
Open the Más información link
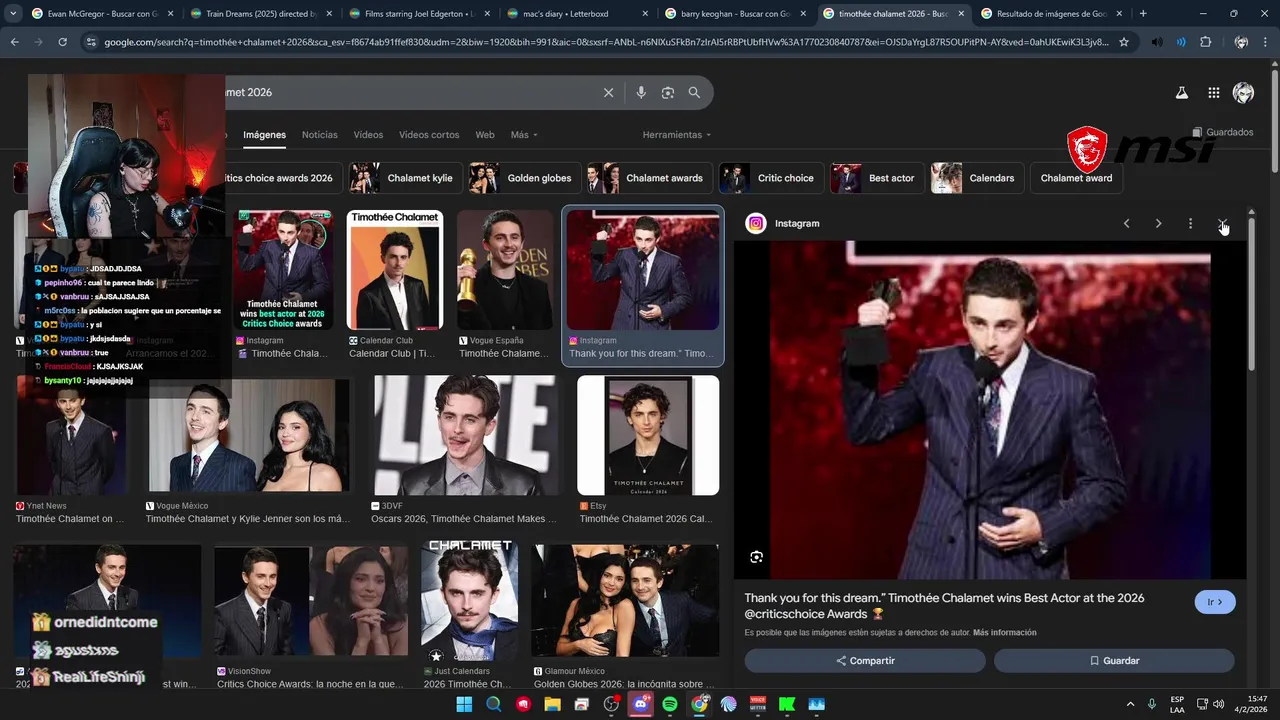tap(1004, 633)
